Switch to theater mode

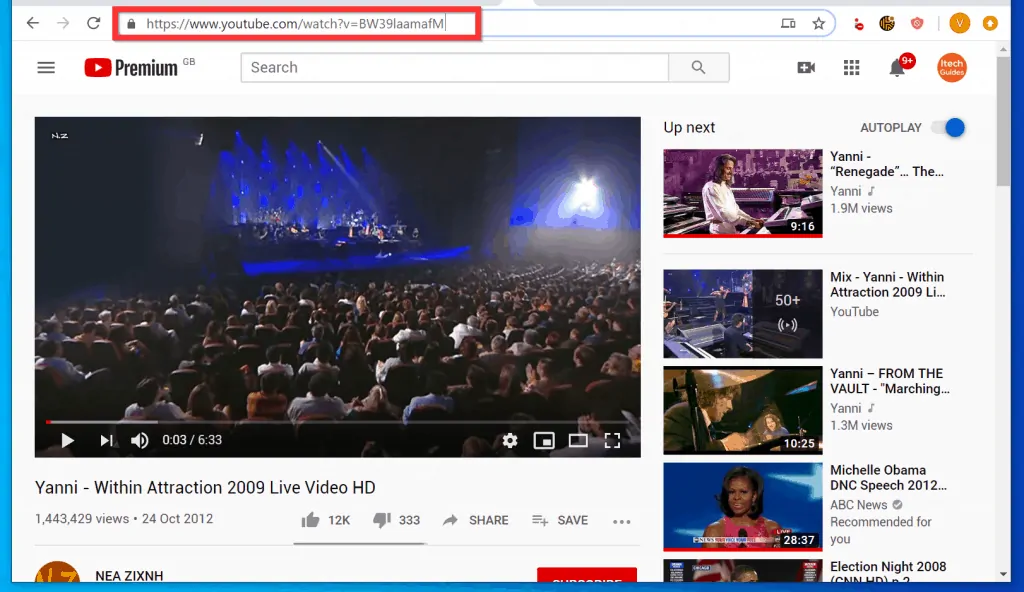578,440
